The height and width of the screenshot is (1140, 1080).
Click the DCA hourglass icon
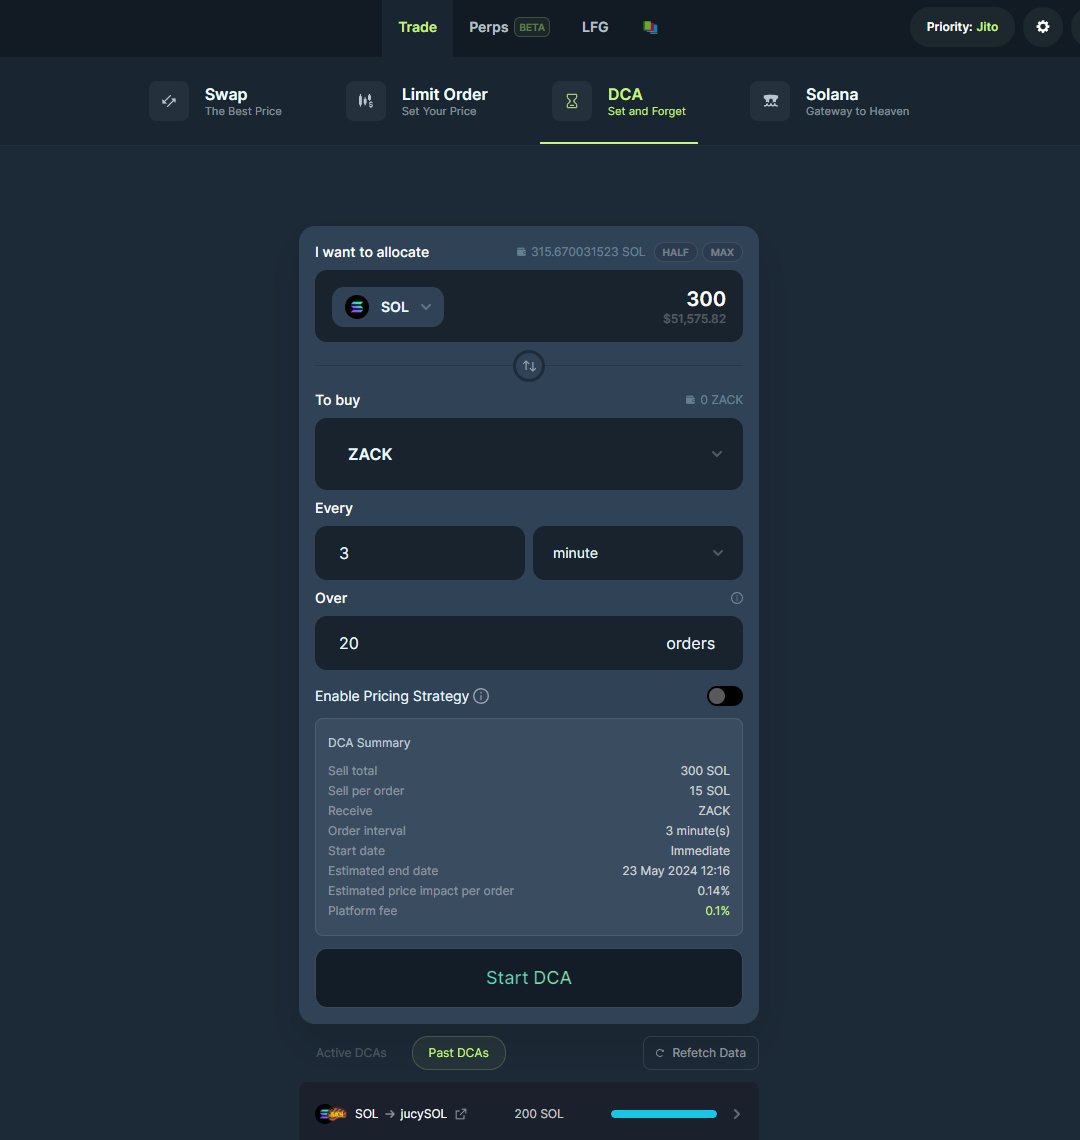[572, 101]
